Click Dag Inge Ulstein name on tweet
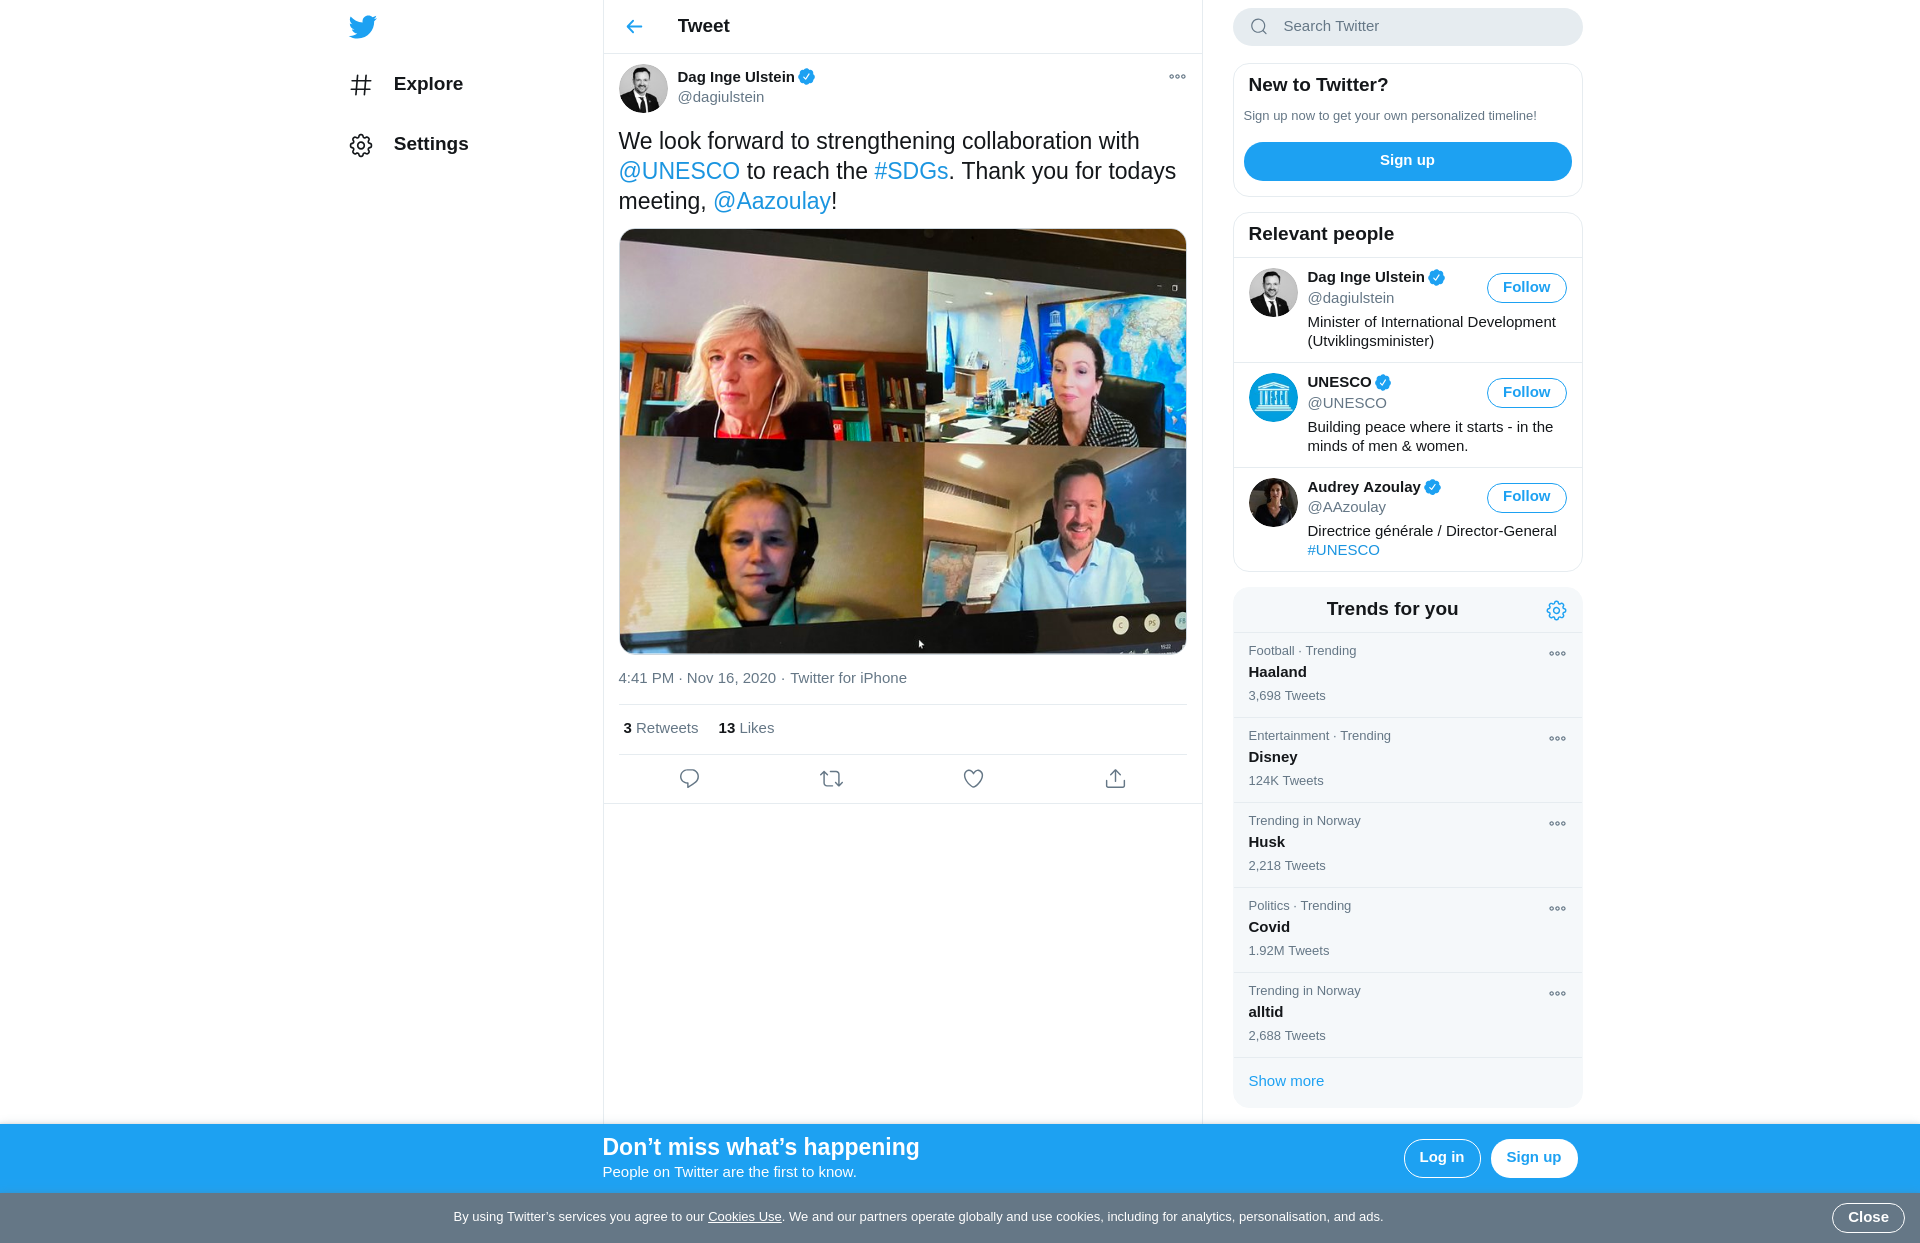 pos(736,77)
